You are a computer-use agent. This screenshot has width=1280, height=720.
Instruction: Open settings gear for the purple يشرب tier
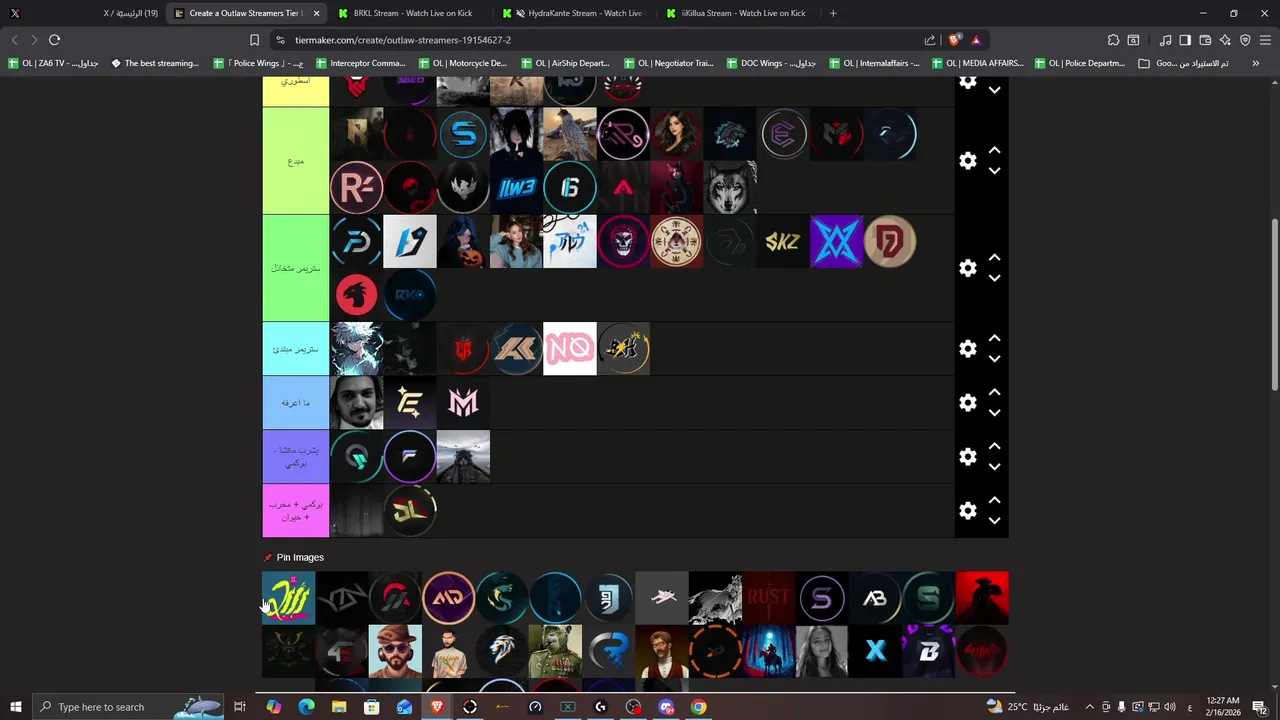pyautogui.click(x=967, y=457)
